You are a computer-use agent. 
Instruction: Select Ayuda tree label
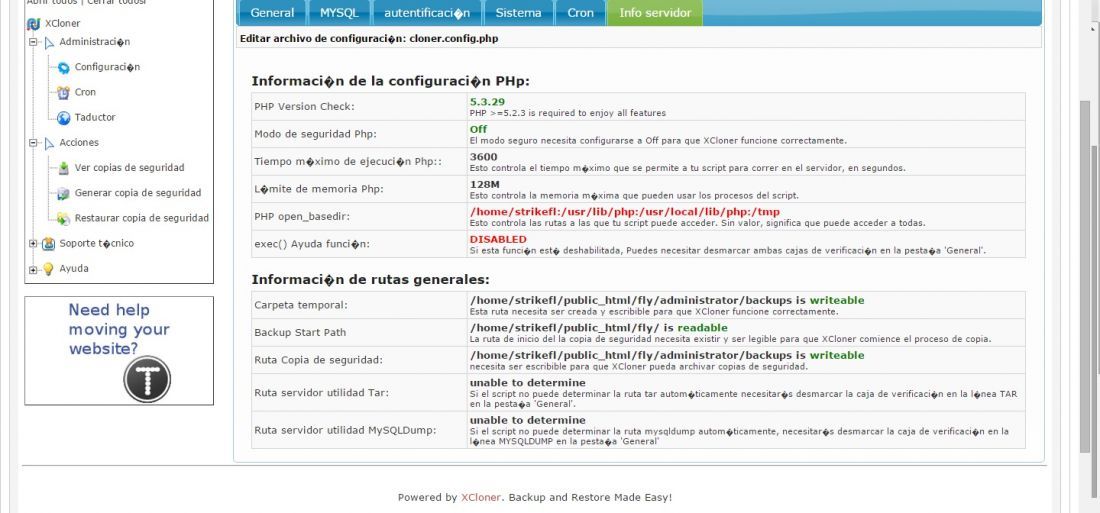74,269
